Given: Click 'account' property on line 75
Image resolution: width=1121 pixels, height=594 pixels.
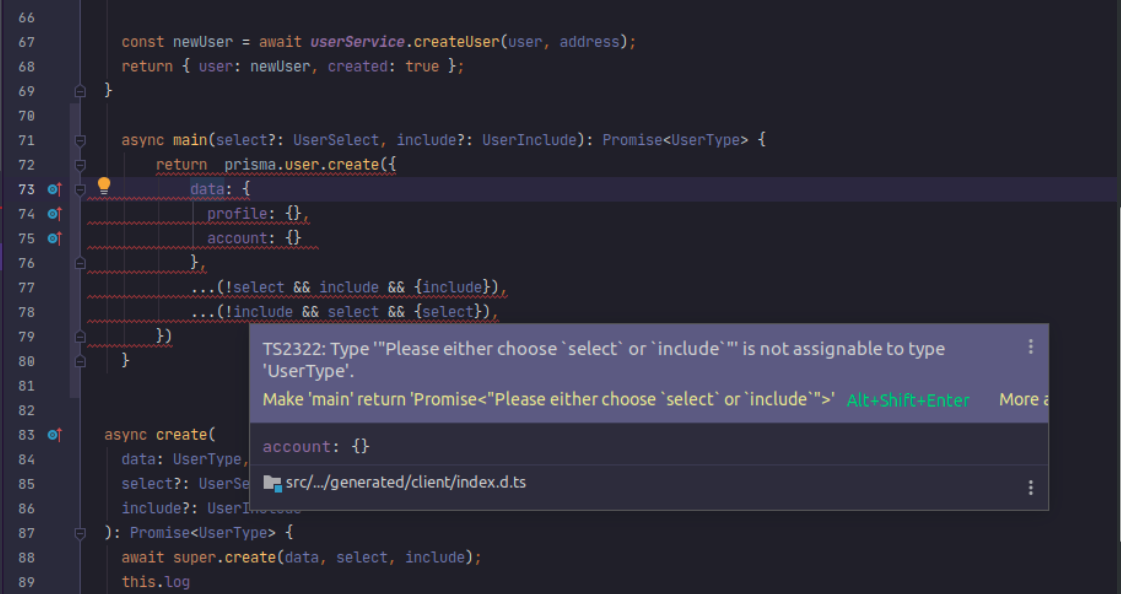Looking at the screenshot, I should (237, 238).
